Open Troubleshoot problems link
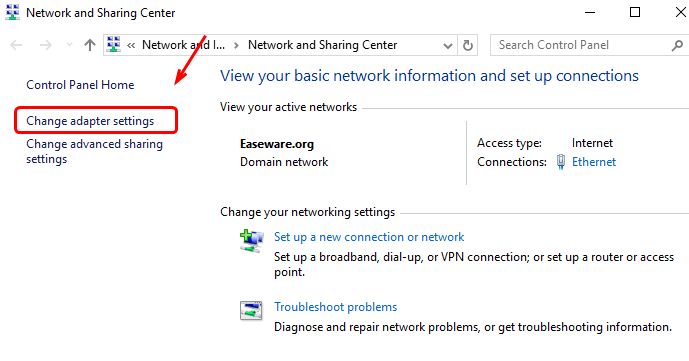Viewport: 689px width, 361px height. (x=336, y=307)
